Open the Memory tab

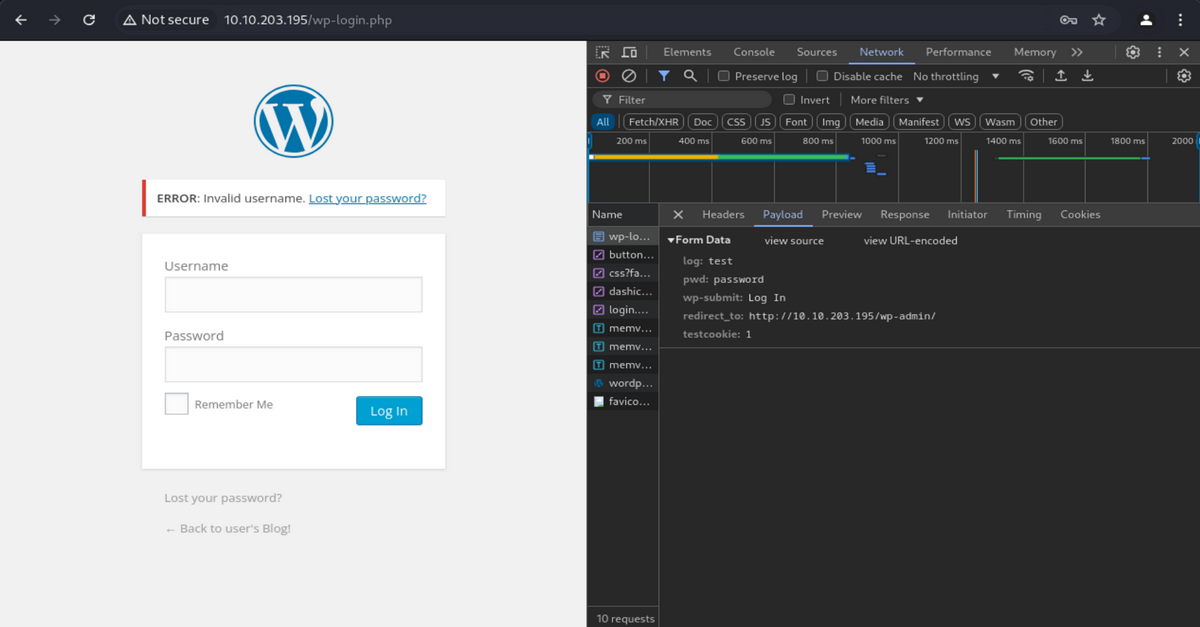point(1035,52)
